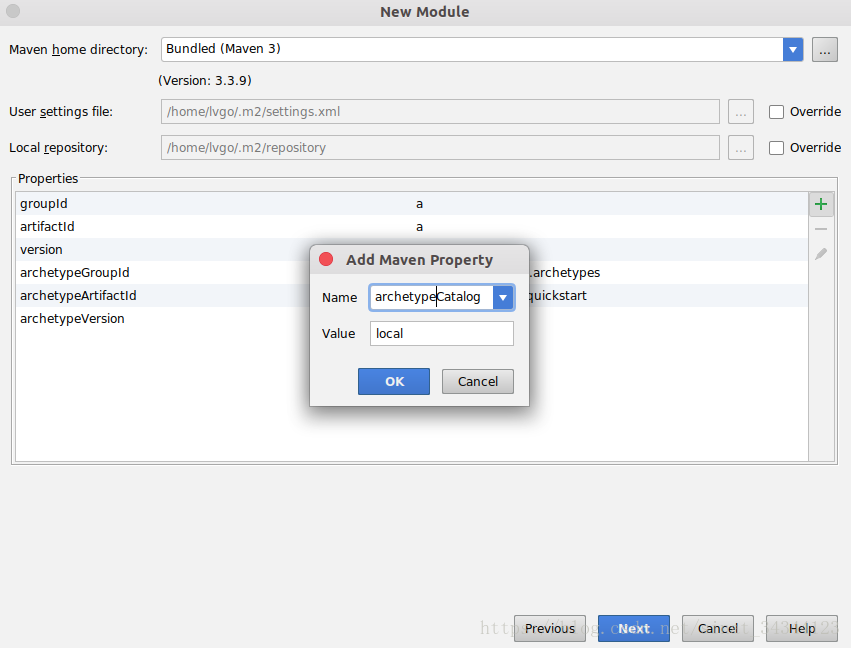Go to the Next wizard step
The image size is (851, 648).
coord(634,628)
